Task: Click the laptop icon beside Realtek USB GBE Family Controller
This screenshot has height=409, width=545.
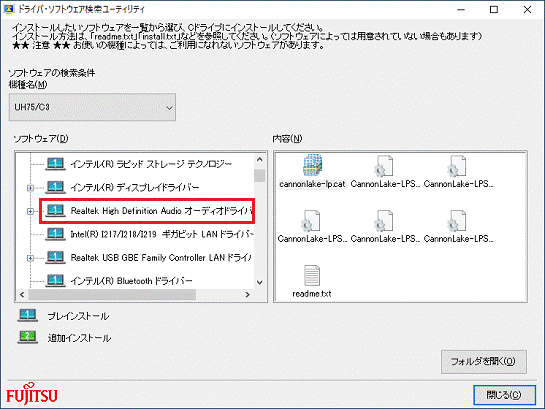Action: pos(55,257)
